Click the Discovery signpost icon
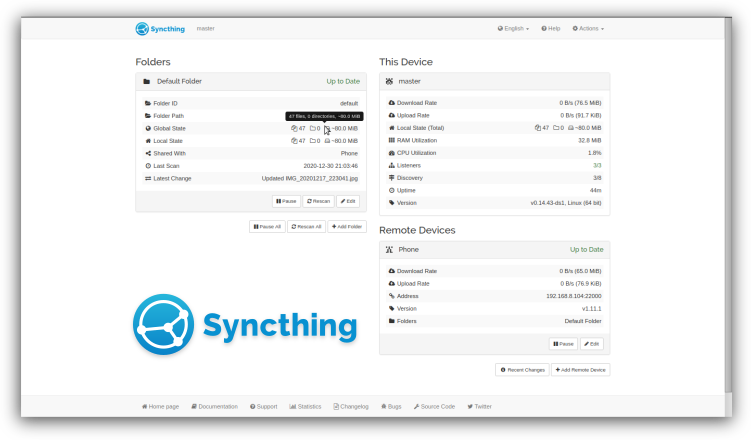Viewport: 751px width, 440px height. pos(391,178)
